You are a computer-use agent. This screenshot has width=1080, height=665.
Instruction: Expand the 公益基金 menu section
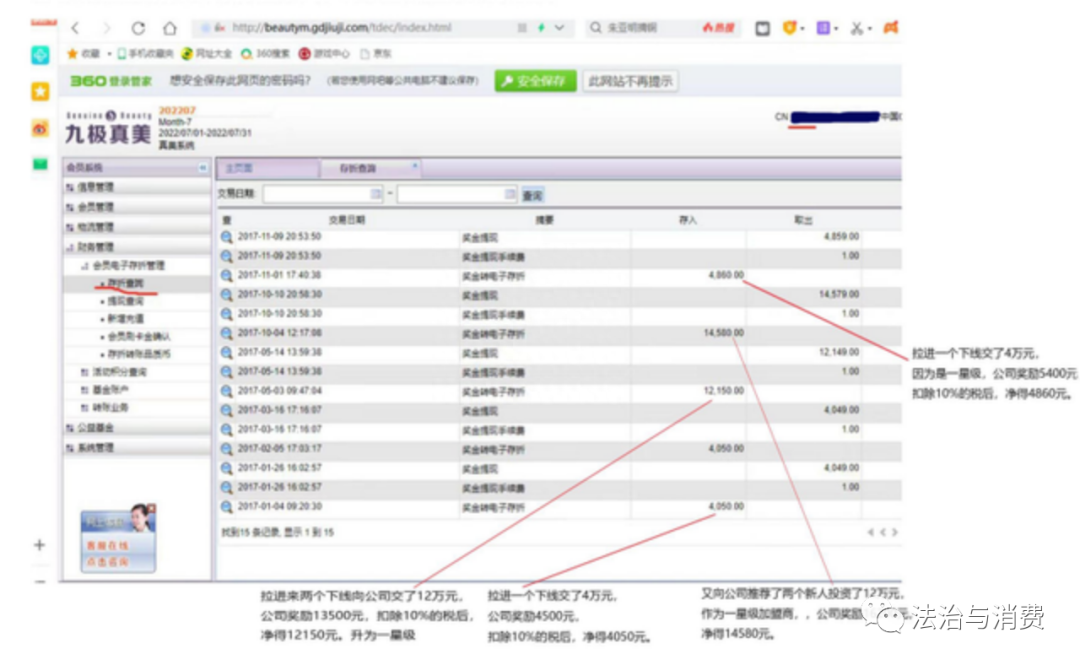136,427
